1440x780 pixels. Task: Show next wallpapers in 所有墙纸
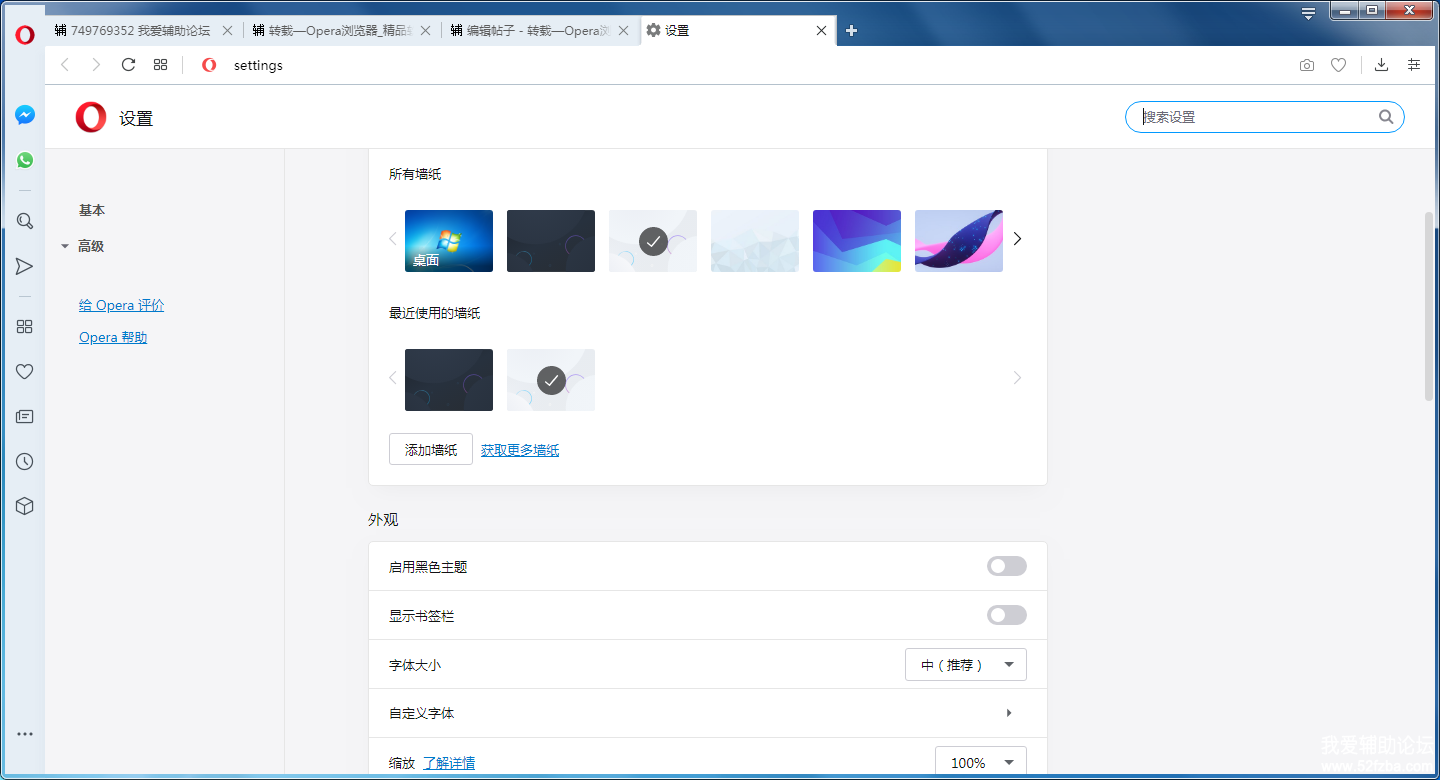pos(1017,239)
